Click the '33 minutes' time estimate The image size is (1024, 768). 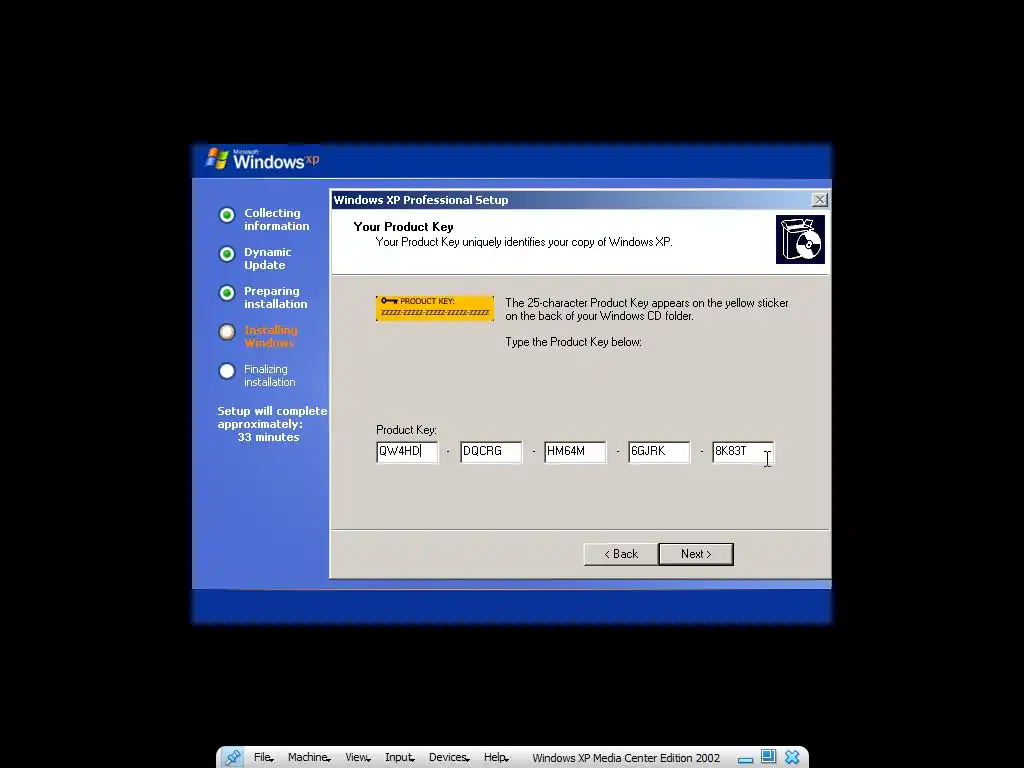coord(268,437)
